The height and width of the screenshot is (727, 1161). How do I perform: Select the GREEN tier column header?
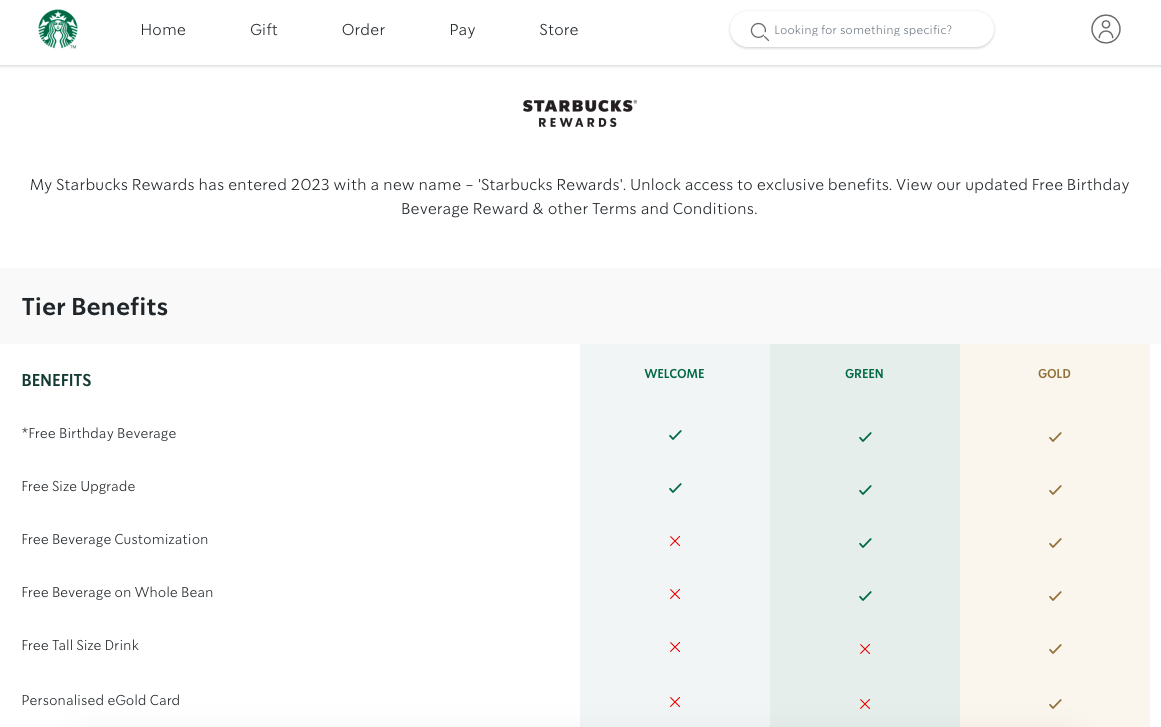(864, 374)
